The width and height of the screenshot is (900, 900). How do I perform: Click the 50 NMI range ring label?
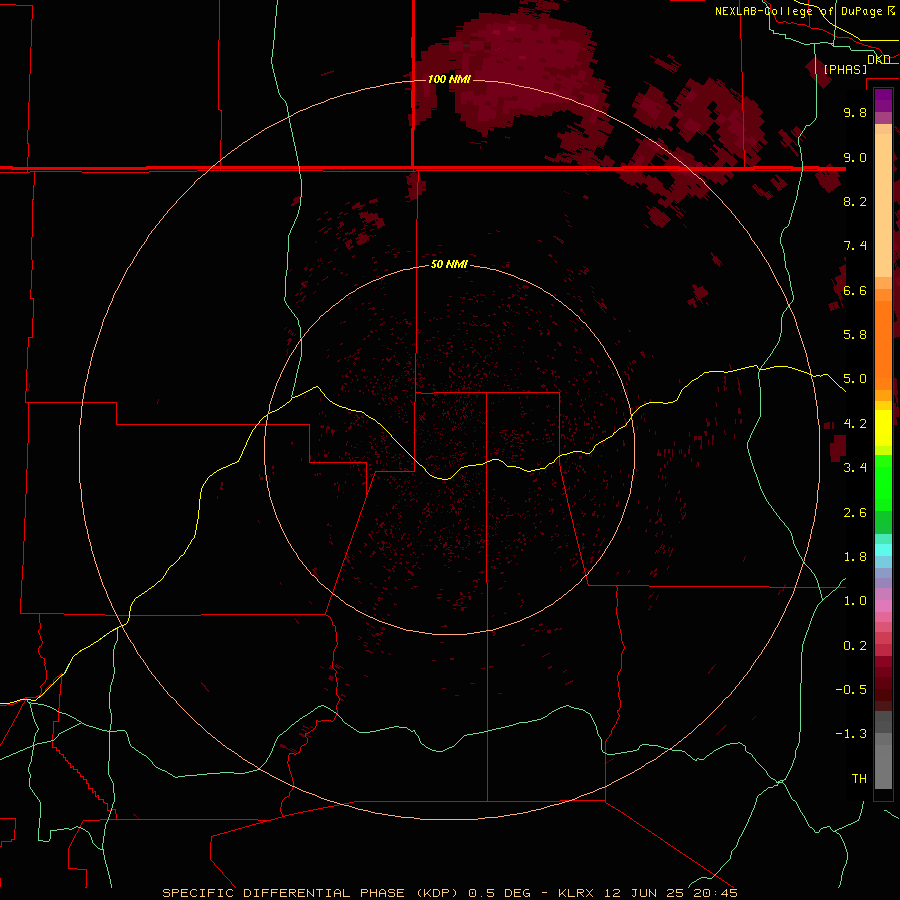click(x=449, y=265)
